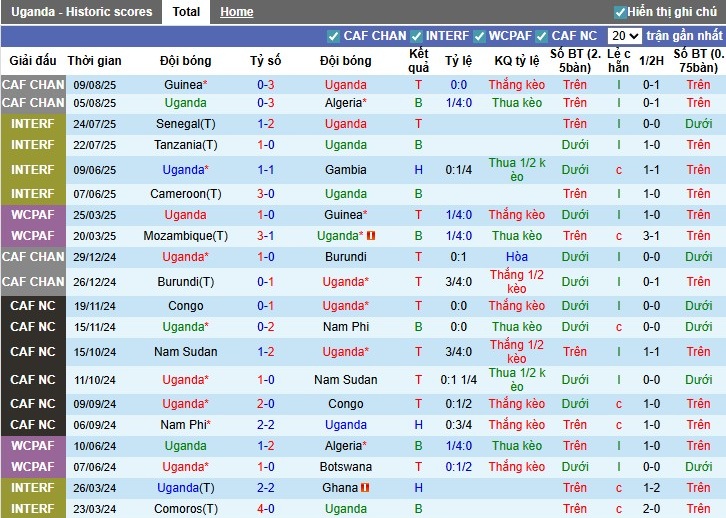726x518 pixels.
Task: Click the red card icon next to Ghana
Action: (366, 488)
